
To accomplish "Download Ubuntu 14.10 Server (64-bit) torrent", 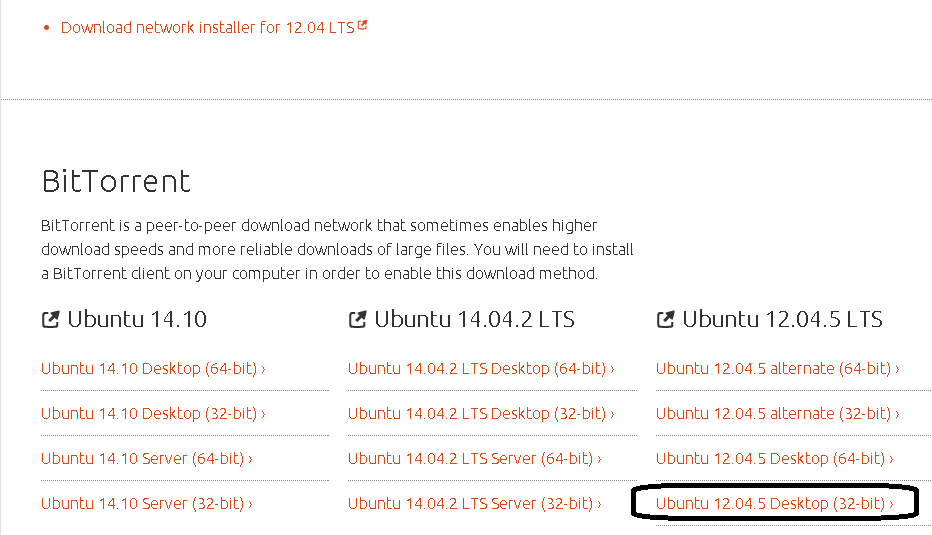I will [146, 459].
